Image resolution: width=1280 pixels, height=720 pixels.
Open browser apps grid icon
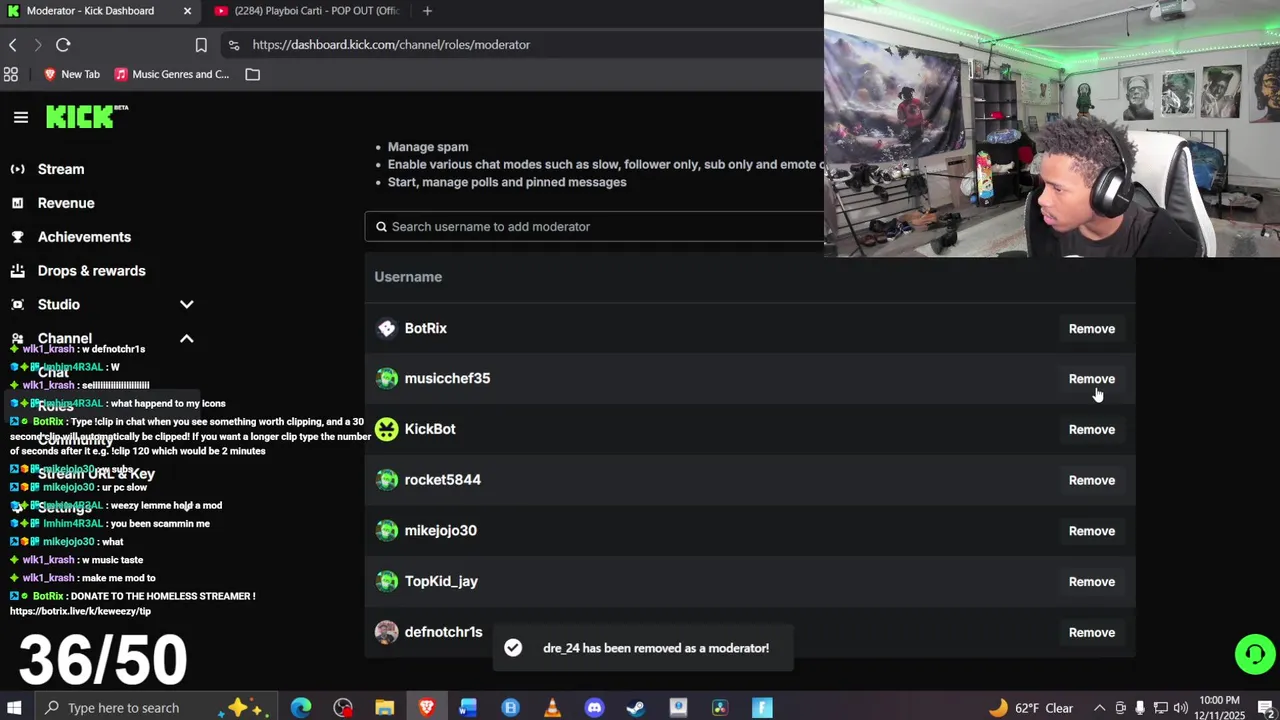[11, 74]
